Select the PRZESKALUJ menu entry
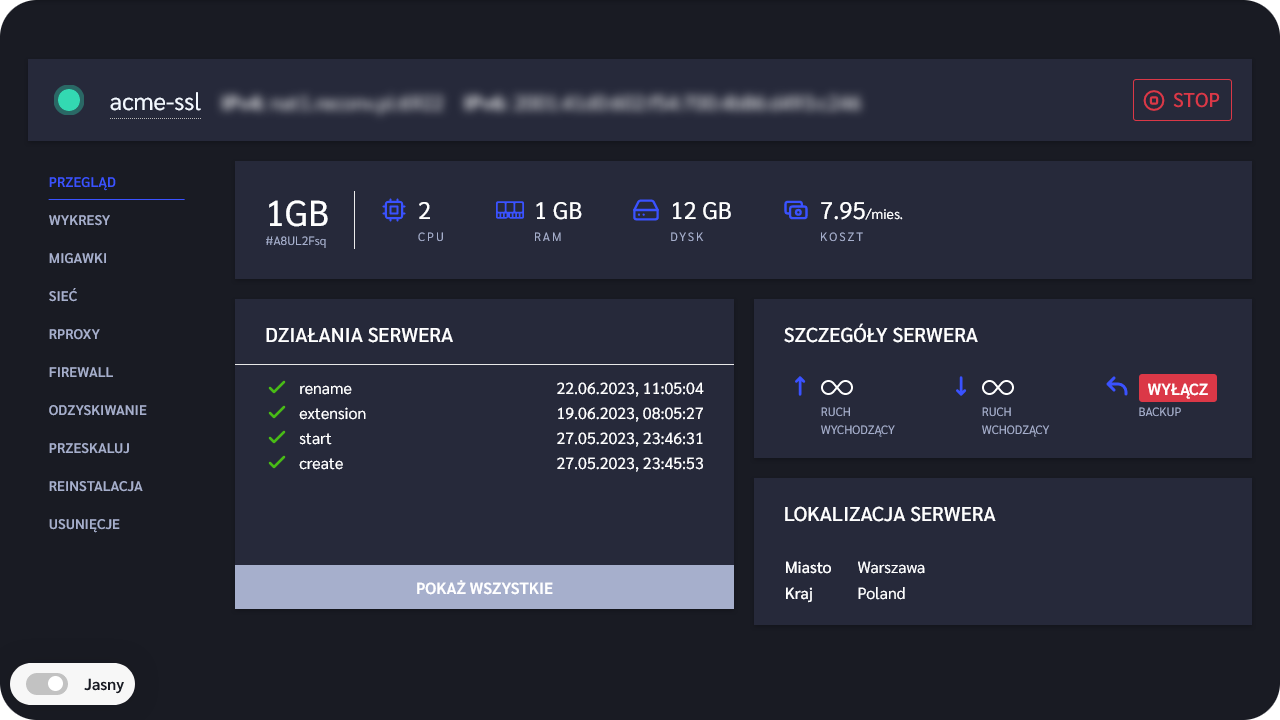 click(89, 448)
